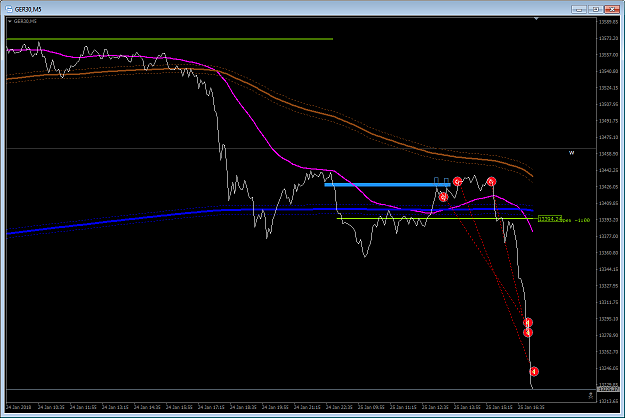Click the small icon at bottom-right of chart
The width and height of the screenshot is (625, 418).
pyautogui.click(x=591, y=395)
